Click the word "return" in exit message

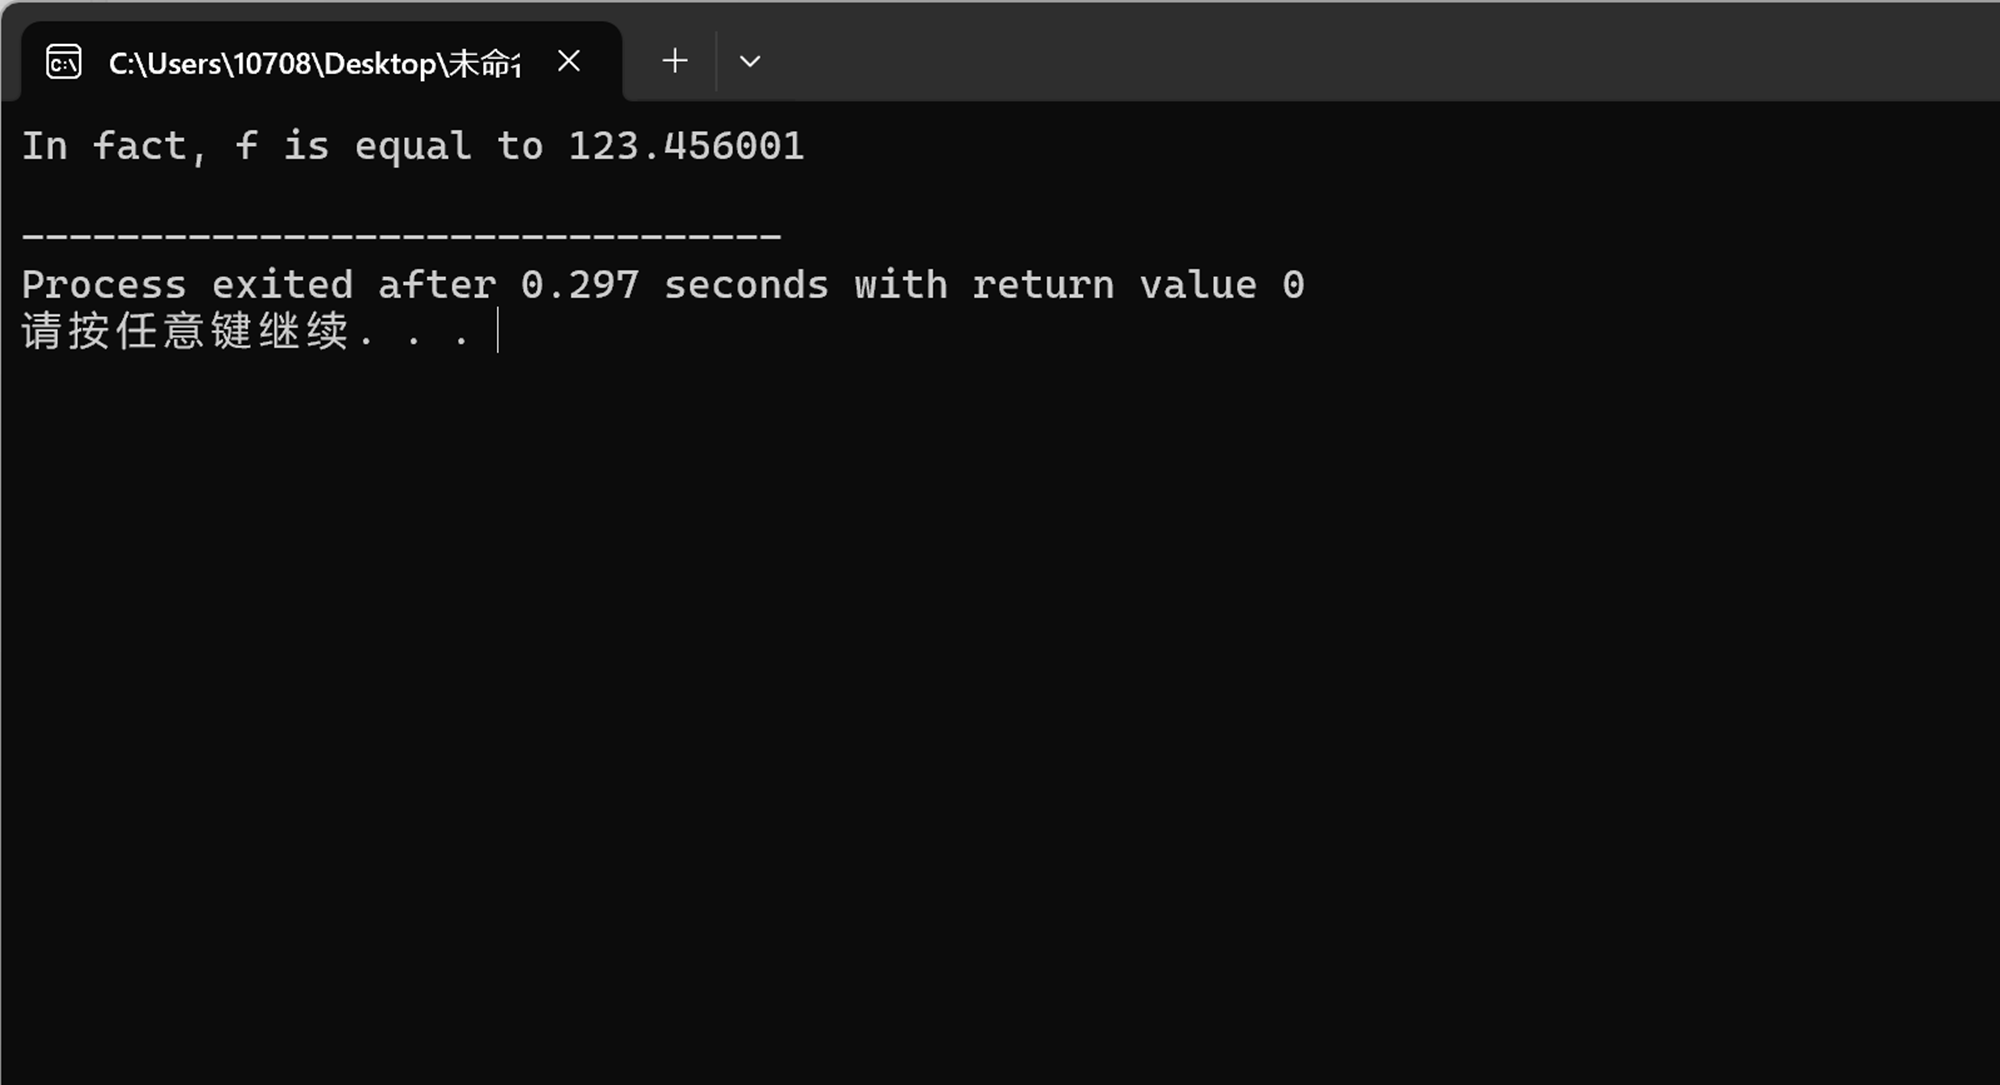[x=1043, y=285]
